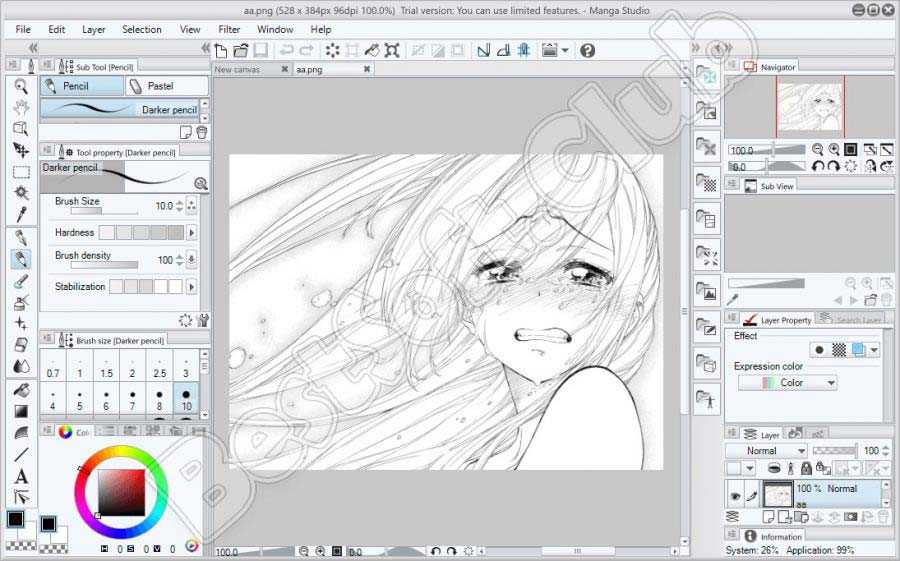Pick the Eyedropper tool
Screen dimensions: 900x561
coord(20,214)
